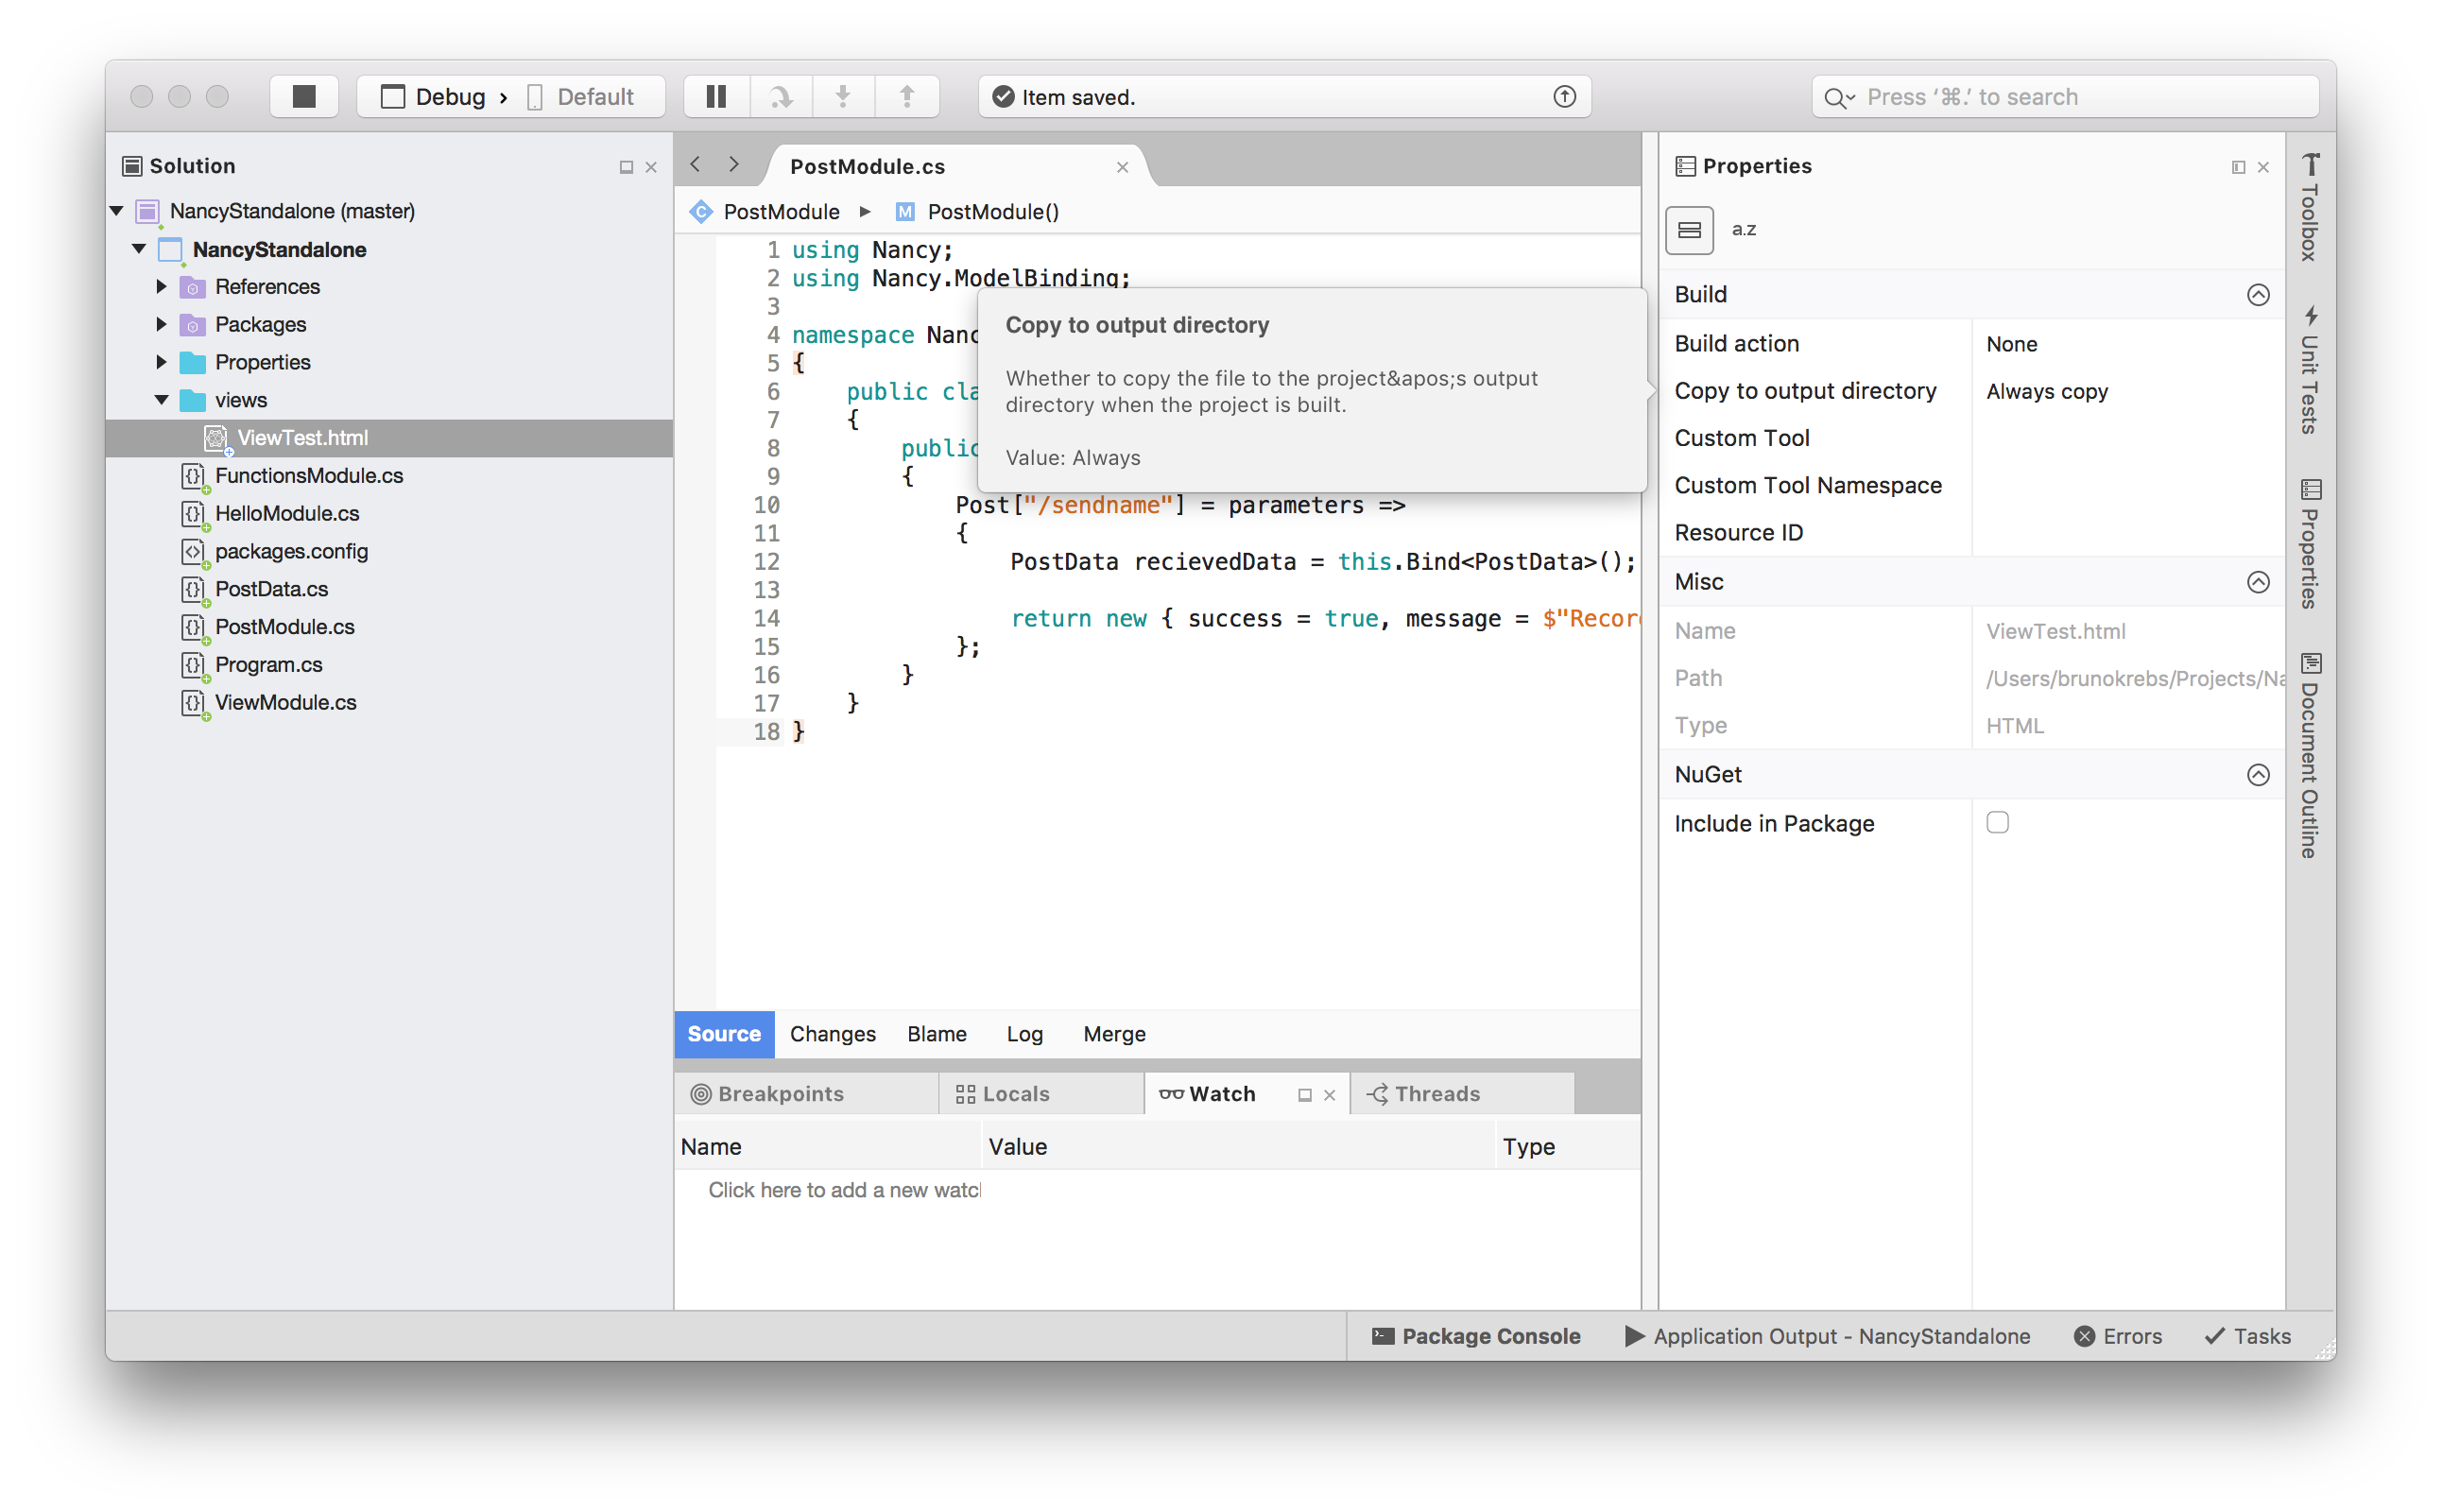
Task: Change Copy to output directory value
Action: 2128,392
